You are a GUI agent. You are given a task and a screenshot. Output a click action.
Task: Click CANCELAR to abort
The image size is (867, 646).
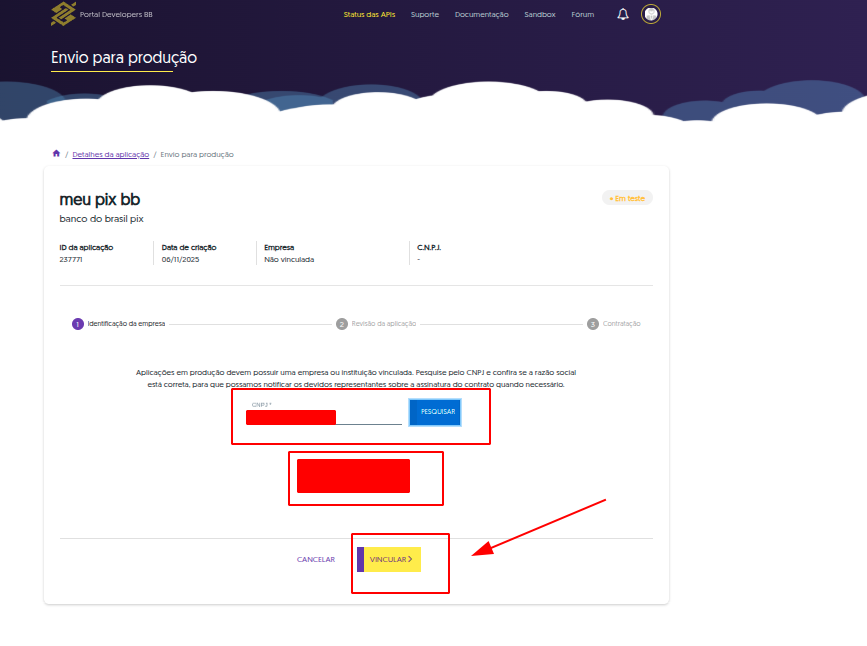point(315,560)
